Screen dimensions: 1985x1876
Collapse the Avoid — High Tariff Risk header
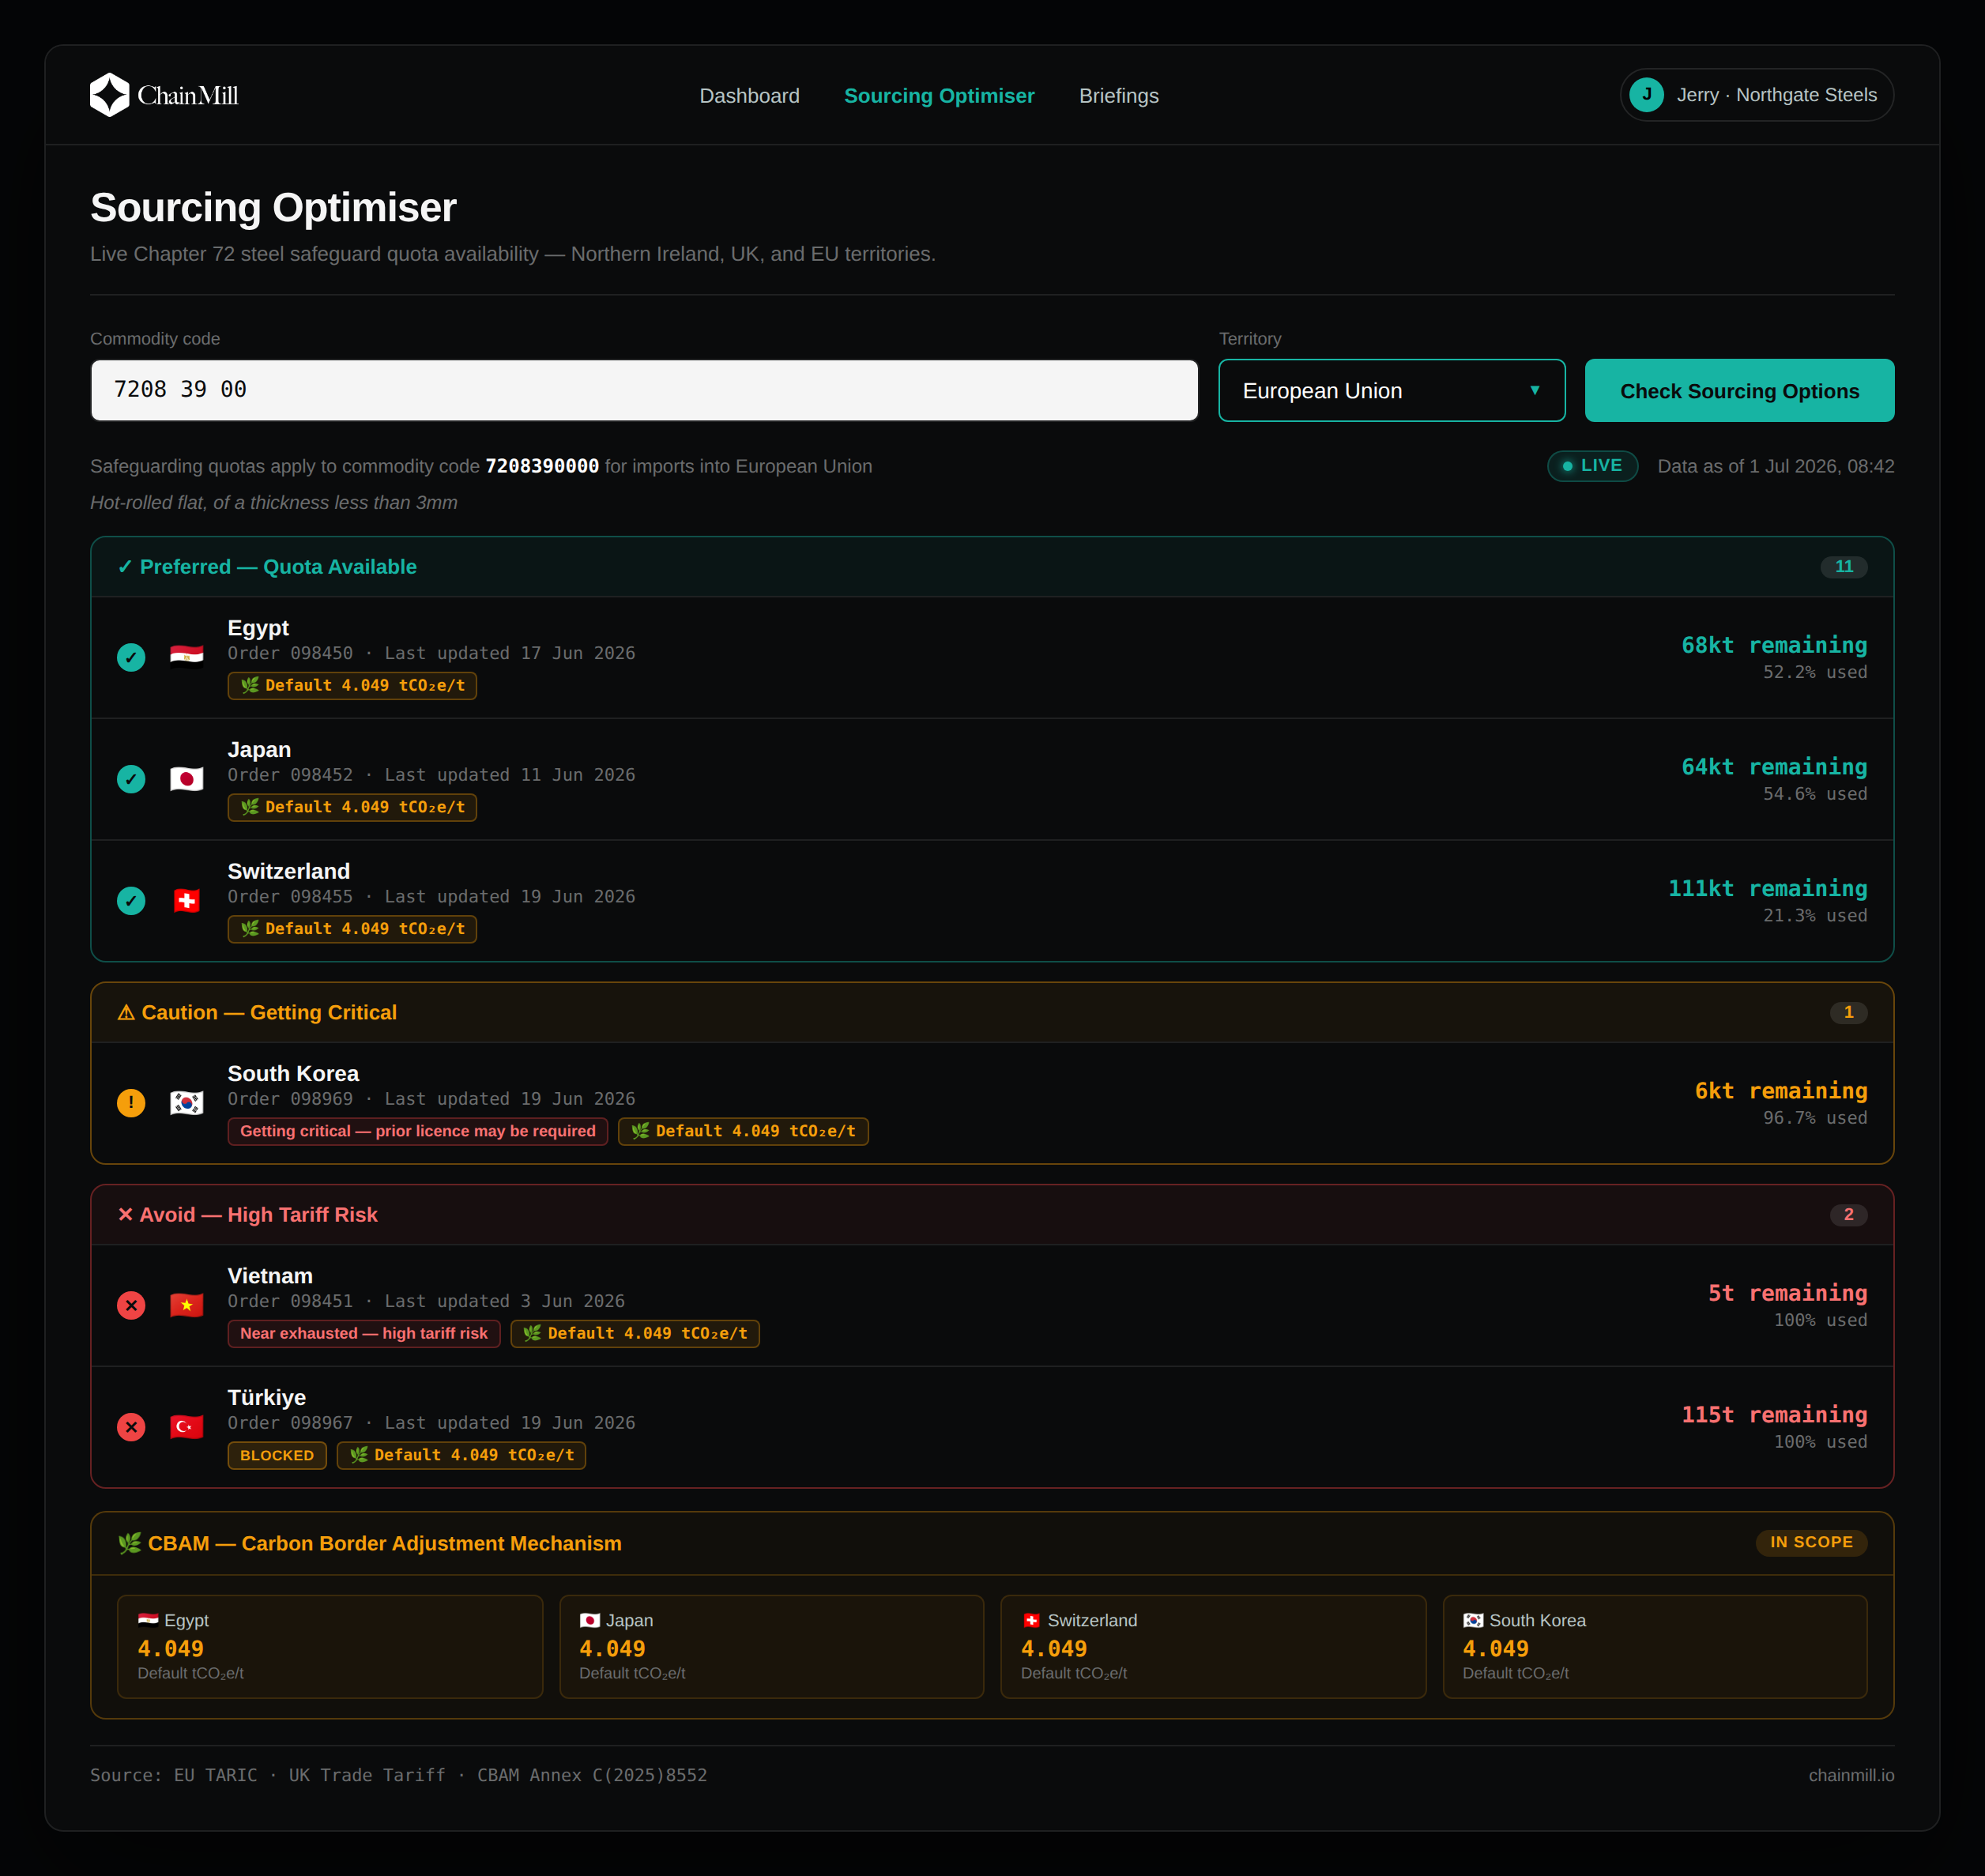pyautogui.click(x=992, y=1215)
